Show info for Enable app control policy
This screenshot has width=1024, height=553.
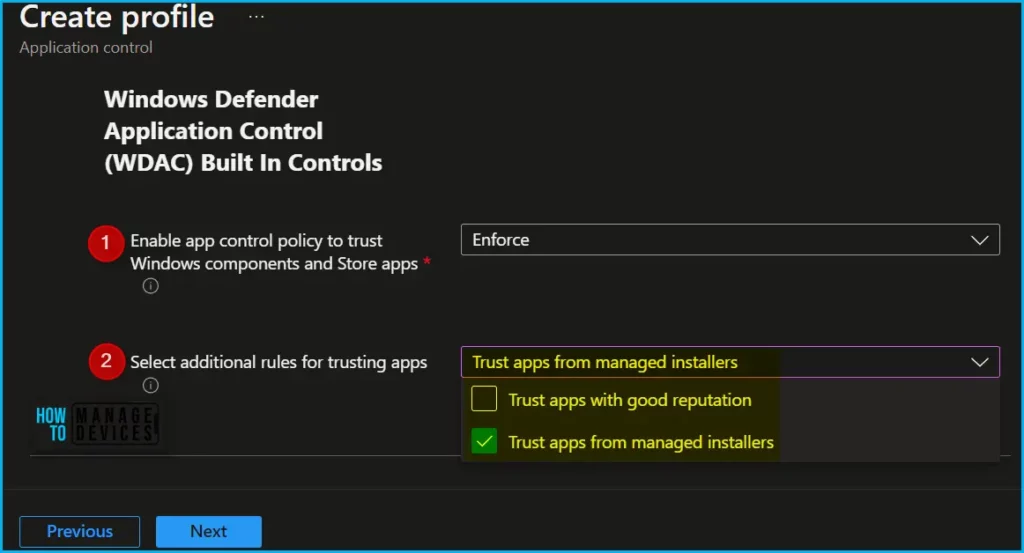(151, 286)
